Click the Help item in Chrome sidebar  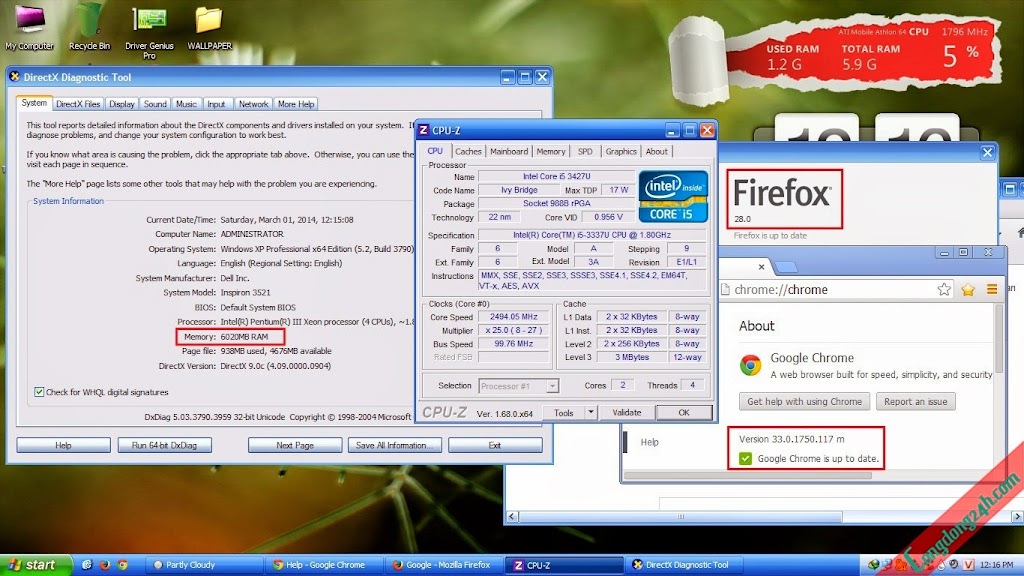[x=649, y=442]
